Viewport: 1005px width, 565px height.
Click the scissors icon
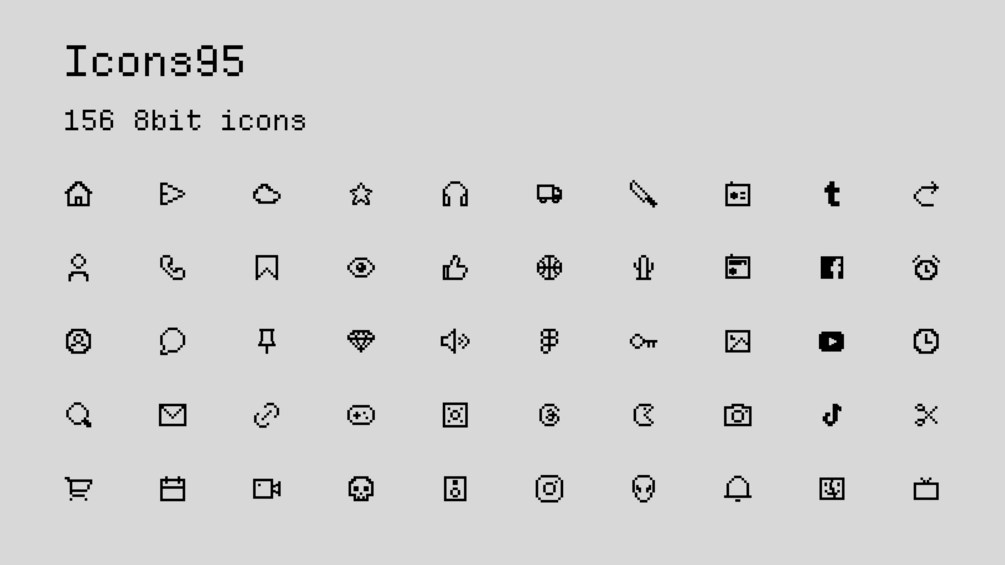tap(926, 415)
